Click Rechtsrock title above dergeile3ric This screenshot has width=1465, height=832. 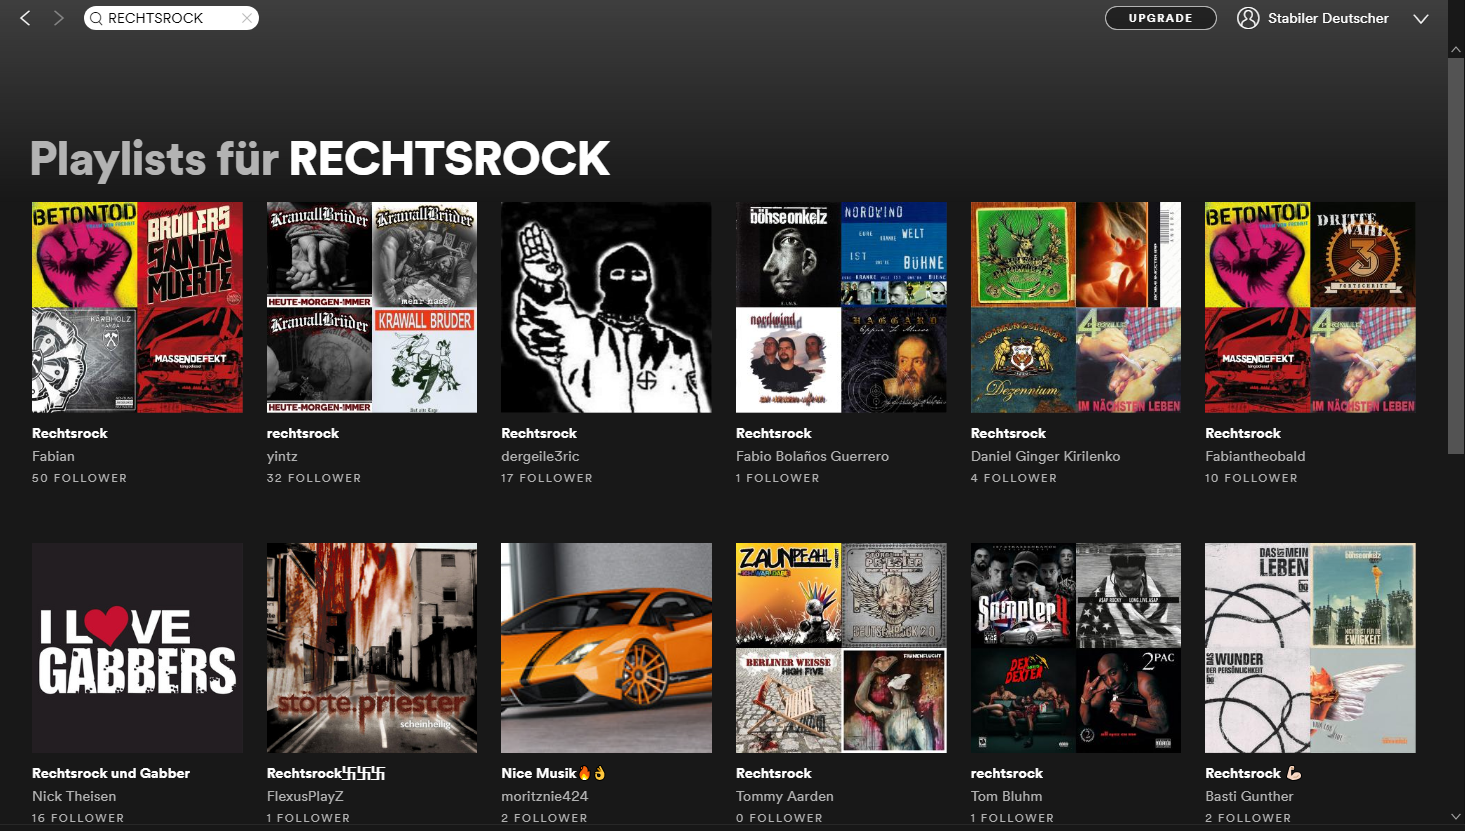pos(539,433)
